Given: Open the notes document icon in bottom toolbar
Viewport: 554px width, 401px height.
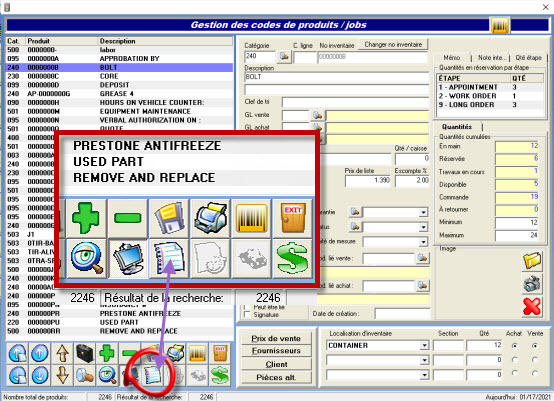Looking at the screenshot, I should [152, 375].
